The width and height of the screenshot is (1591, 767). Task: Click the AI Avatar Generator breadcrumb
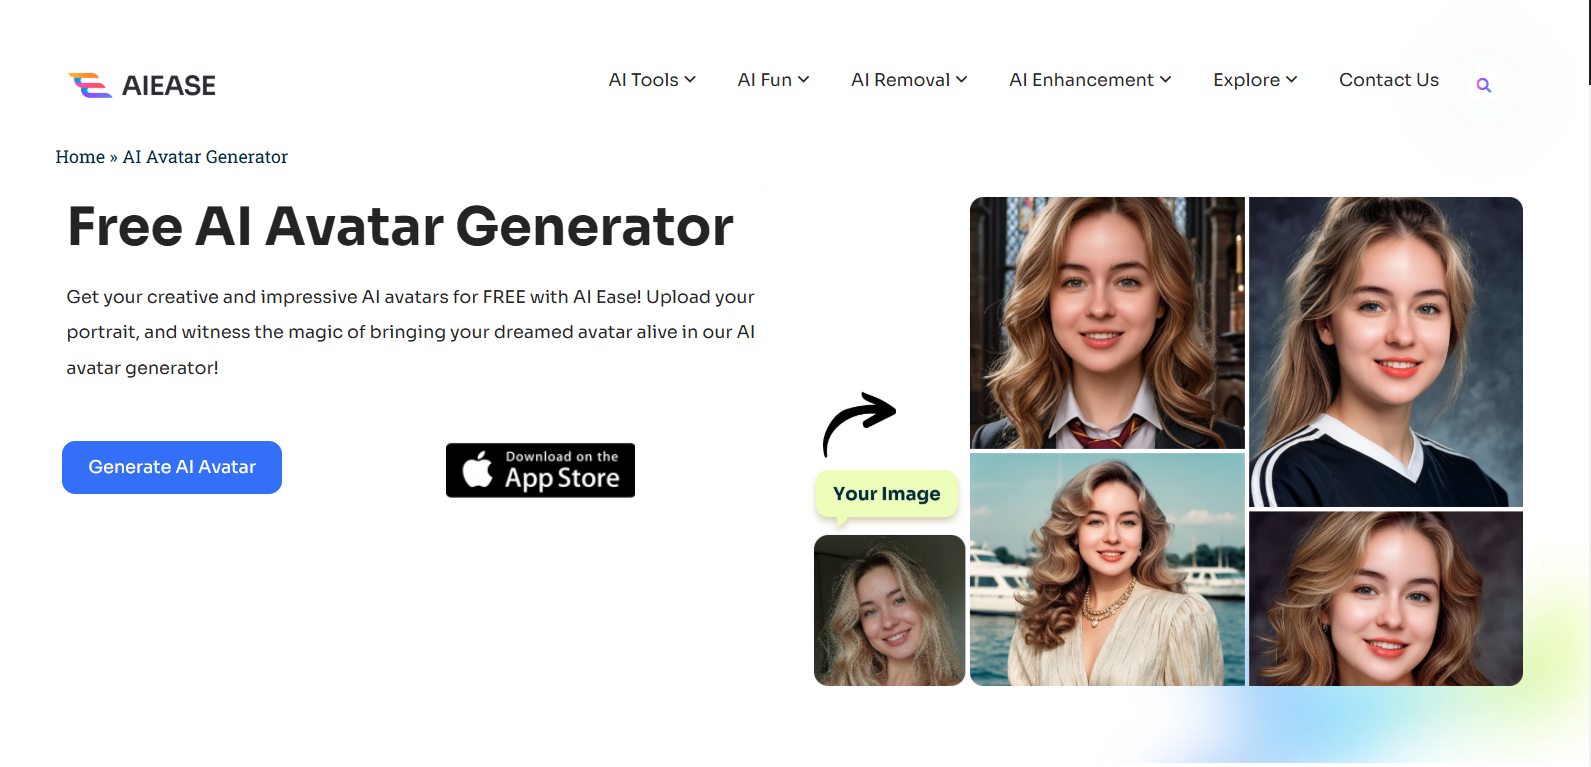[x=205, y=157]
